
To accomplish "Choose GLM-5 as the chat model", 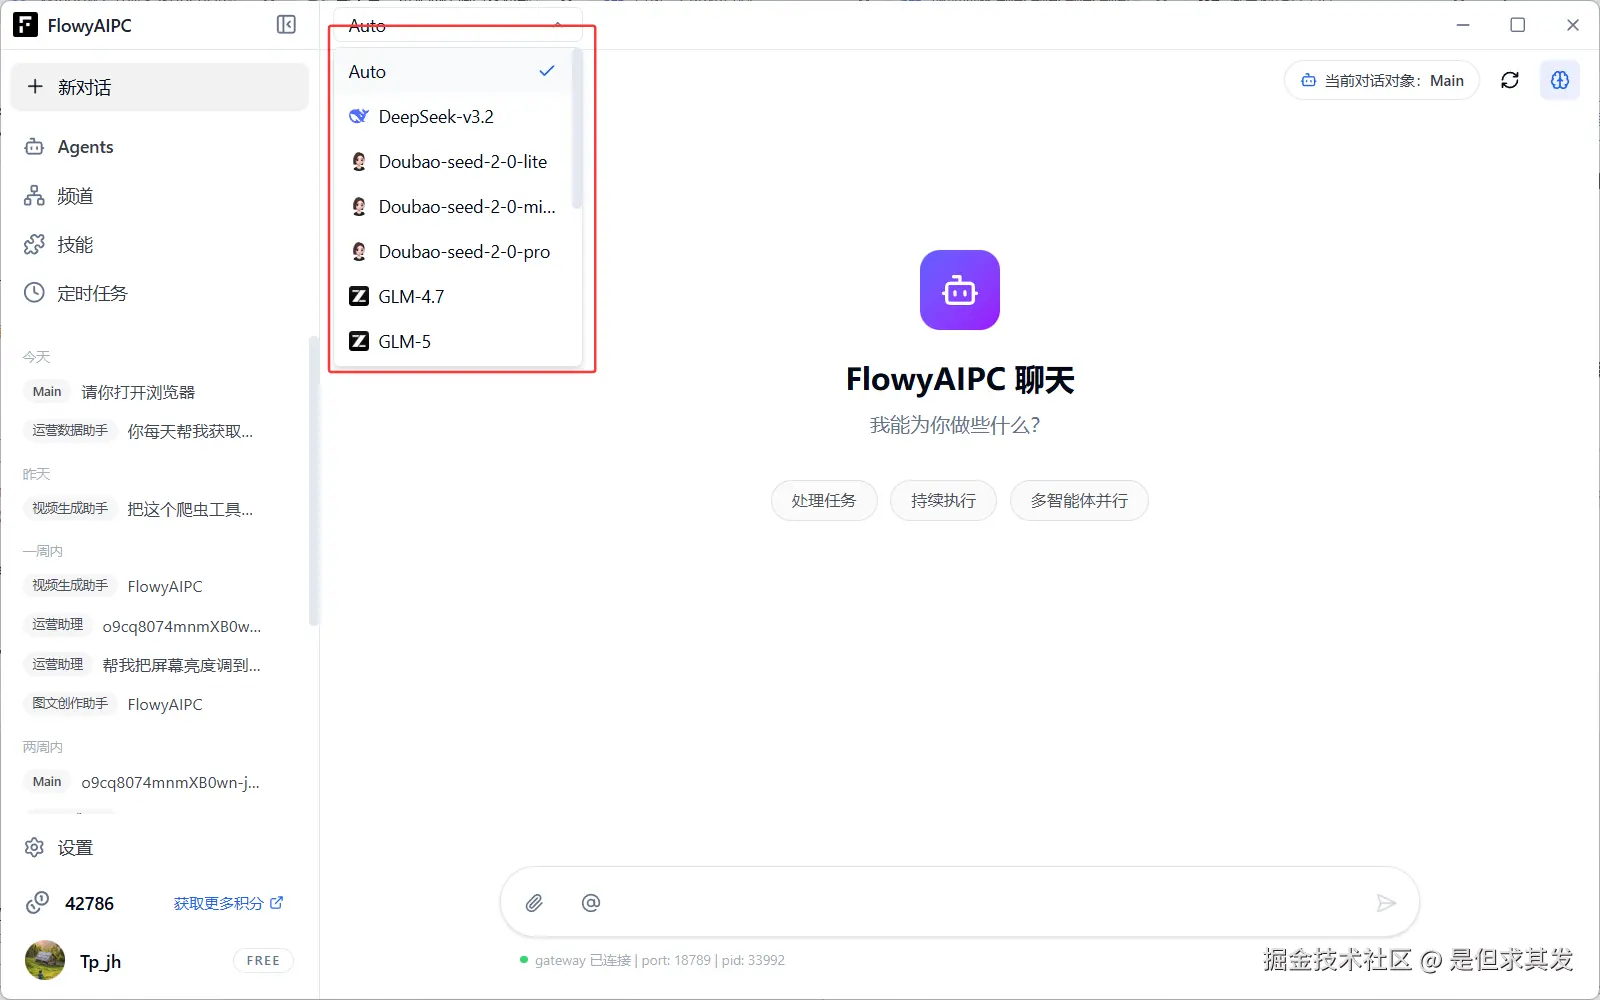I will point(403,341).
